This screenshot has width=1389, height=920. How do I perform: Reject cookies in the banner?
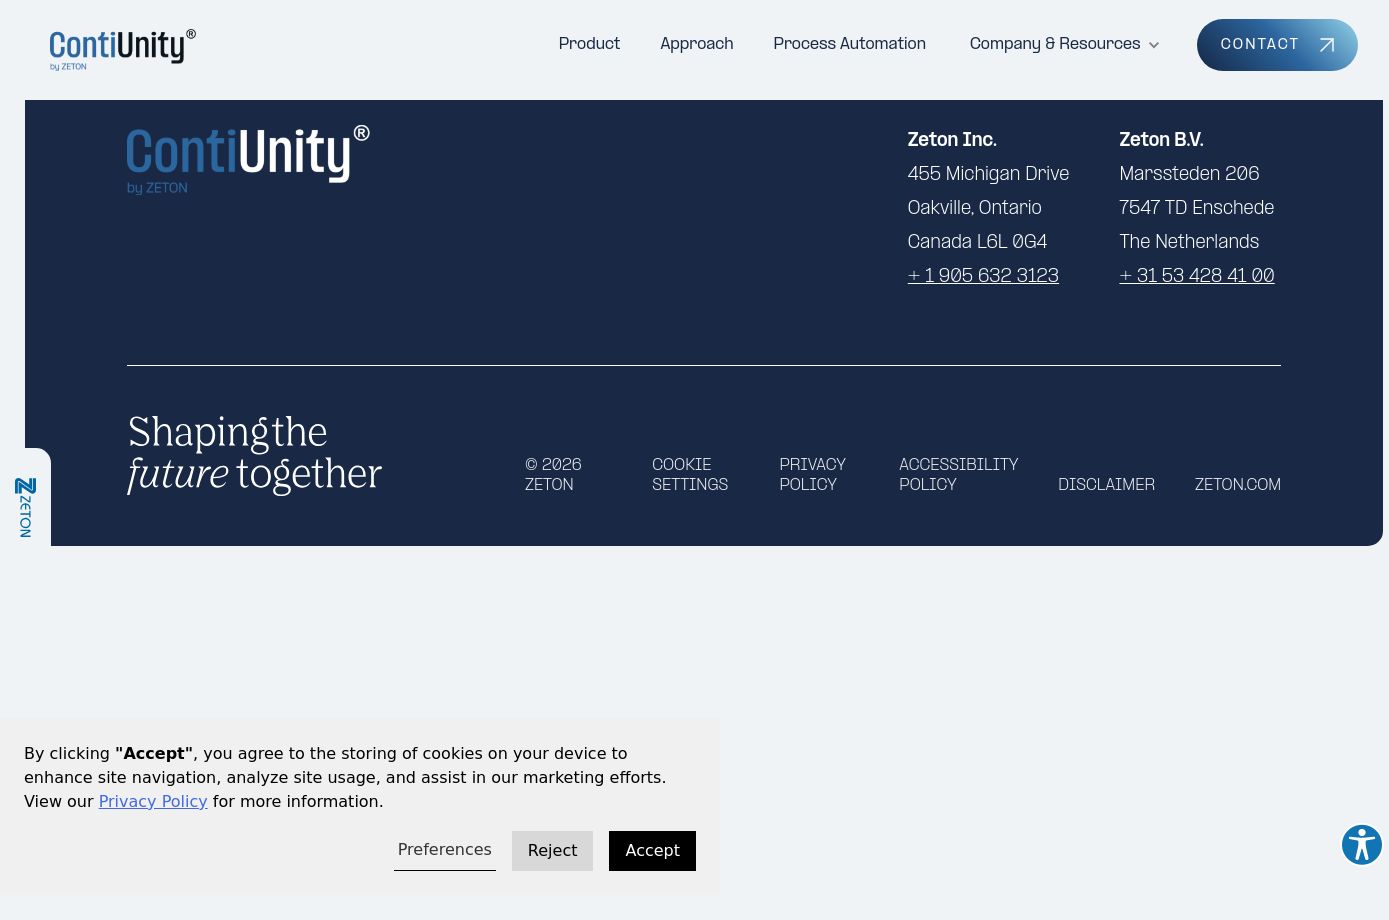[x=552, y=851]
